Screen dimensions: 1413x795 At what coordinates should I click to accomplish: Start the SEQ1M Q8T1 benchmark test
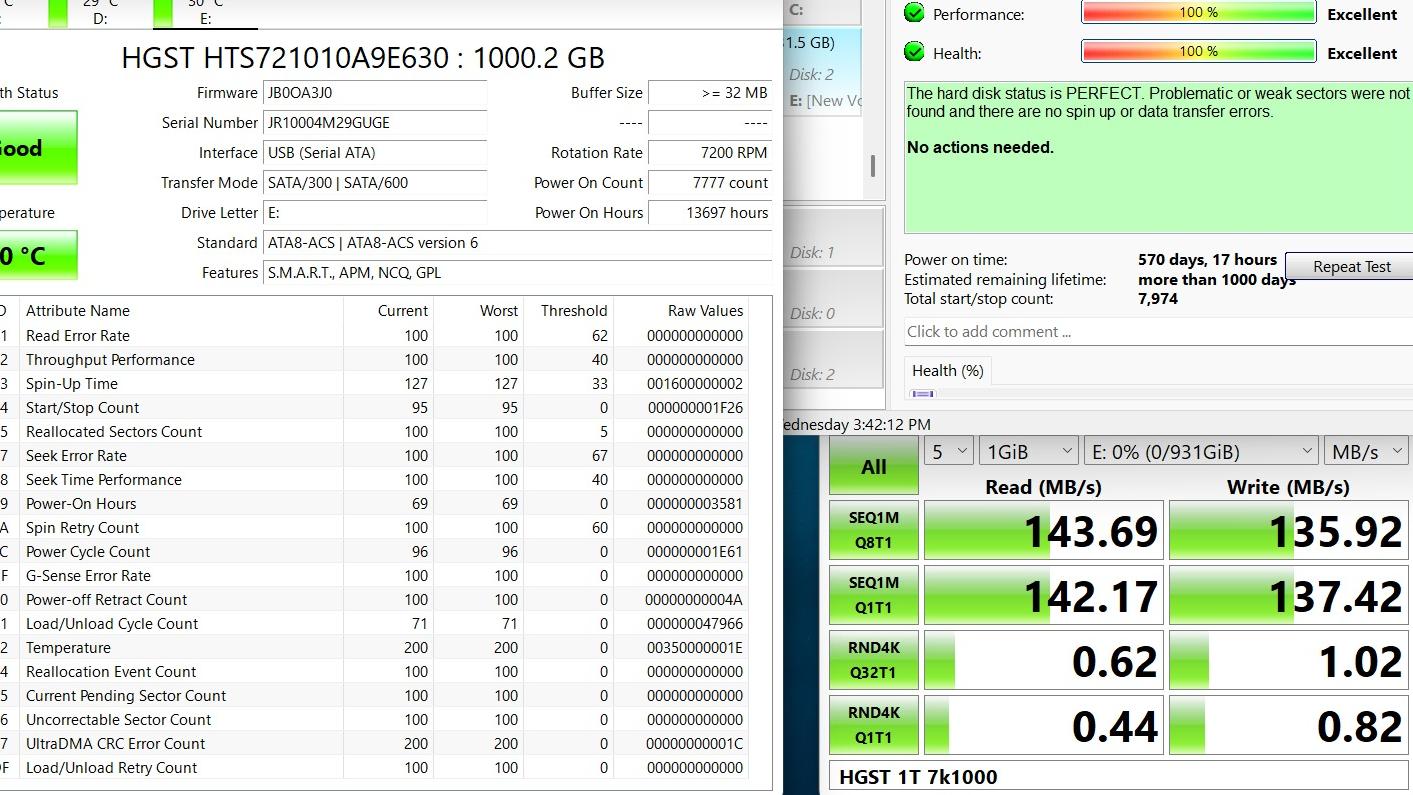coord(873,531)
